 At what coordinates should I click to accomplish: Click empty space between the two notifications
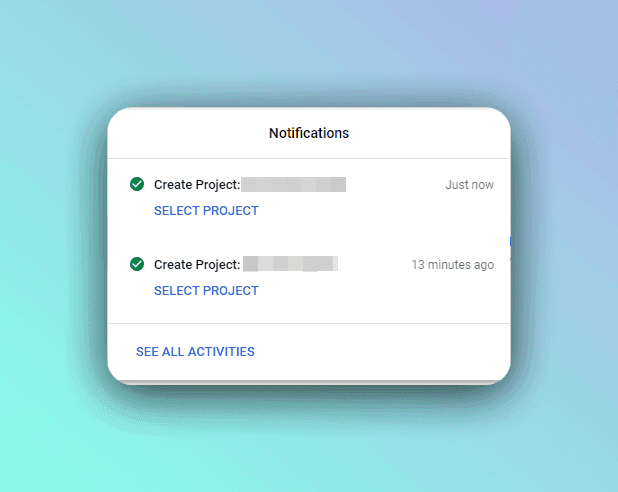[320, 236]
